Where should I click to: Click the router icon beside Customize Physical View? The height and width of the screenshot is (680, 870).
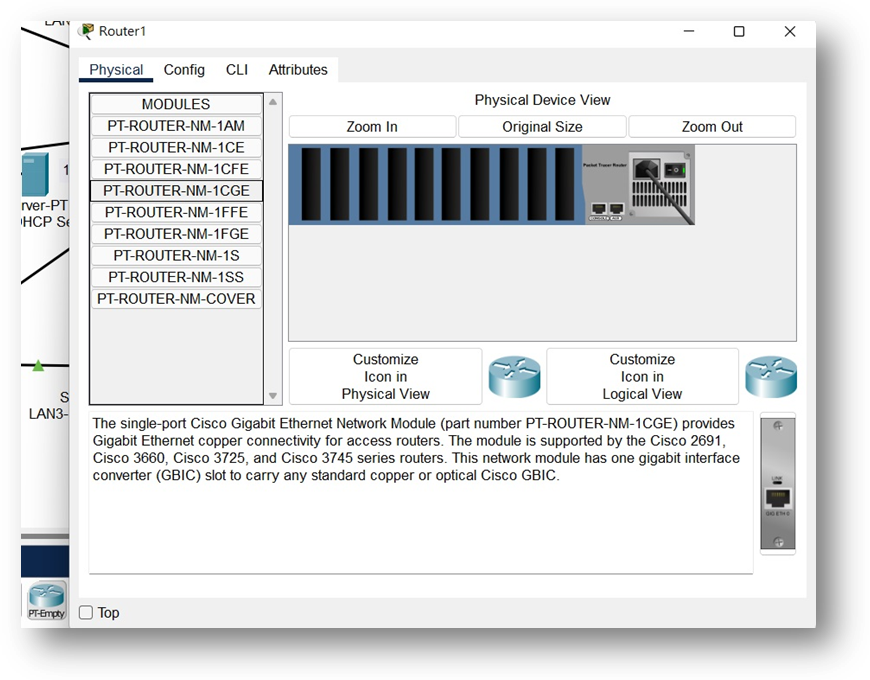514,377
